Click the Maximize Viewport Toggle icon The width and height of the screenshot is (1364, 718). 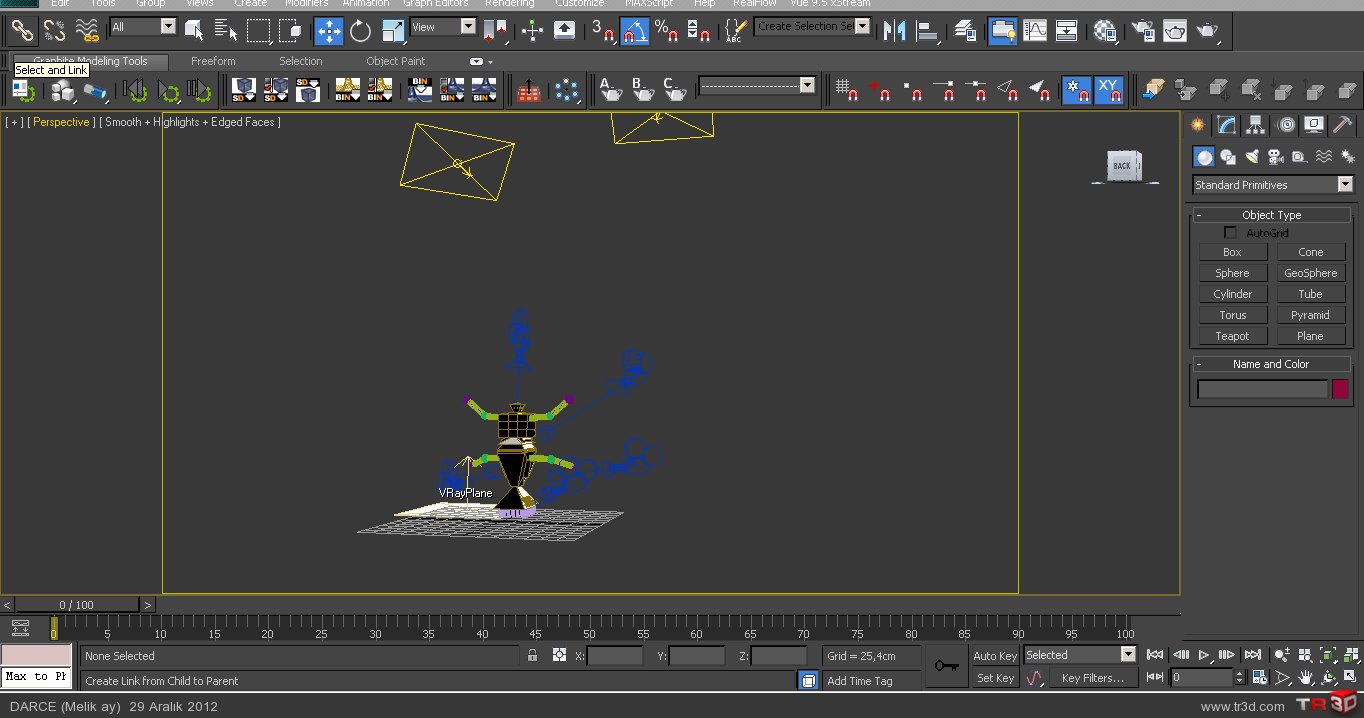1350,678
